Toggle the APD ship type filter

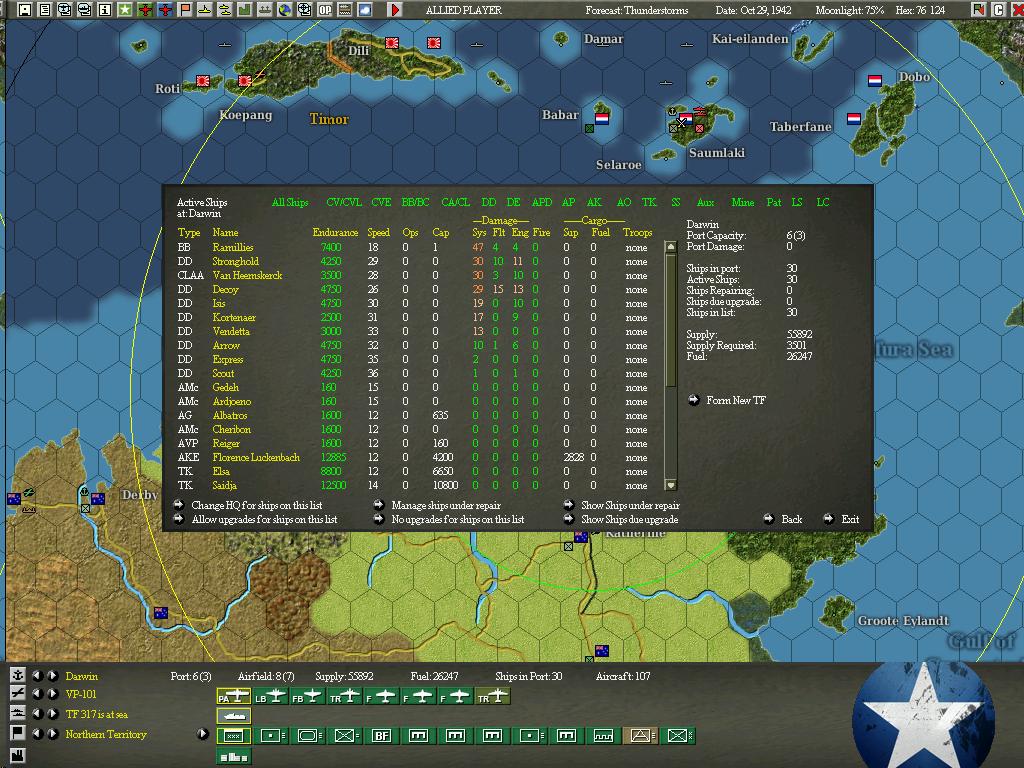point(542,202)
